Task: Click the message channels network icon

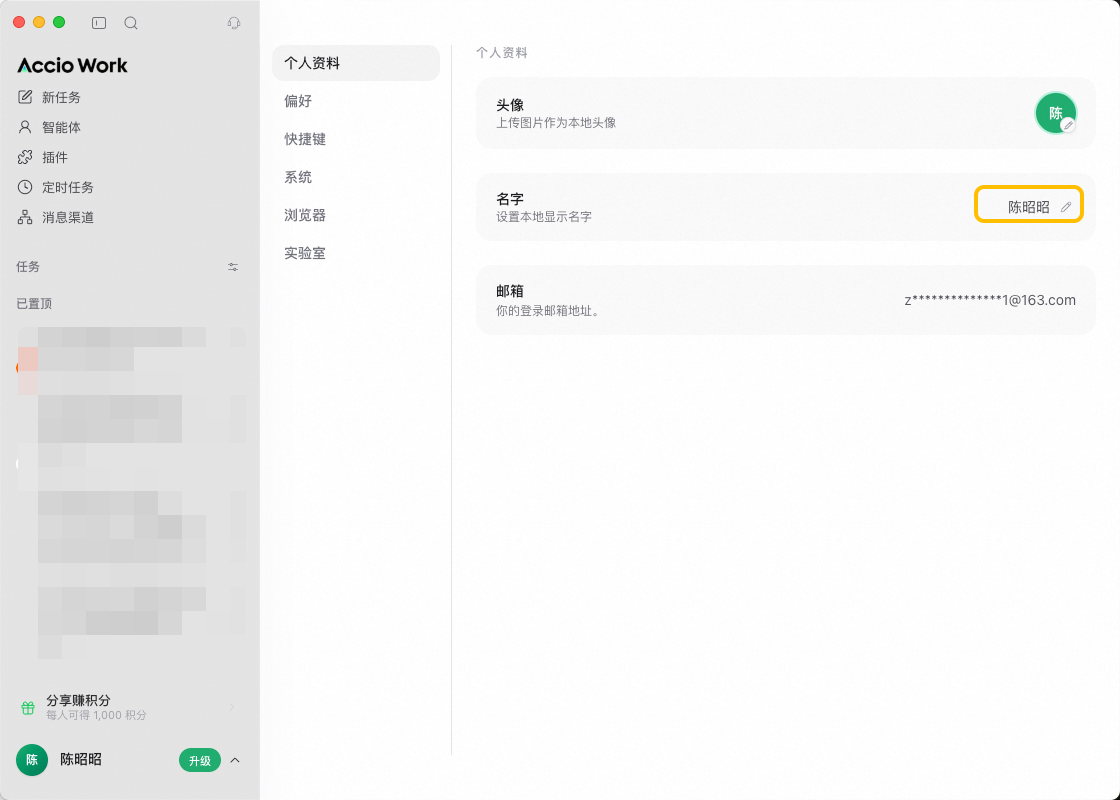Action: click(x=25, y=217)
